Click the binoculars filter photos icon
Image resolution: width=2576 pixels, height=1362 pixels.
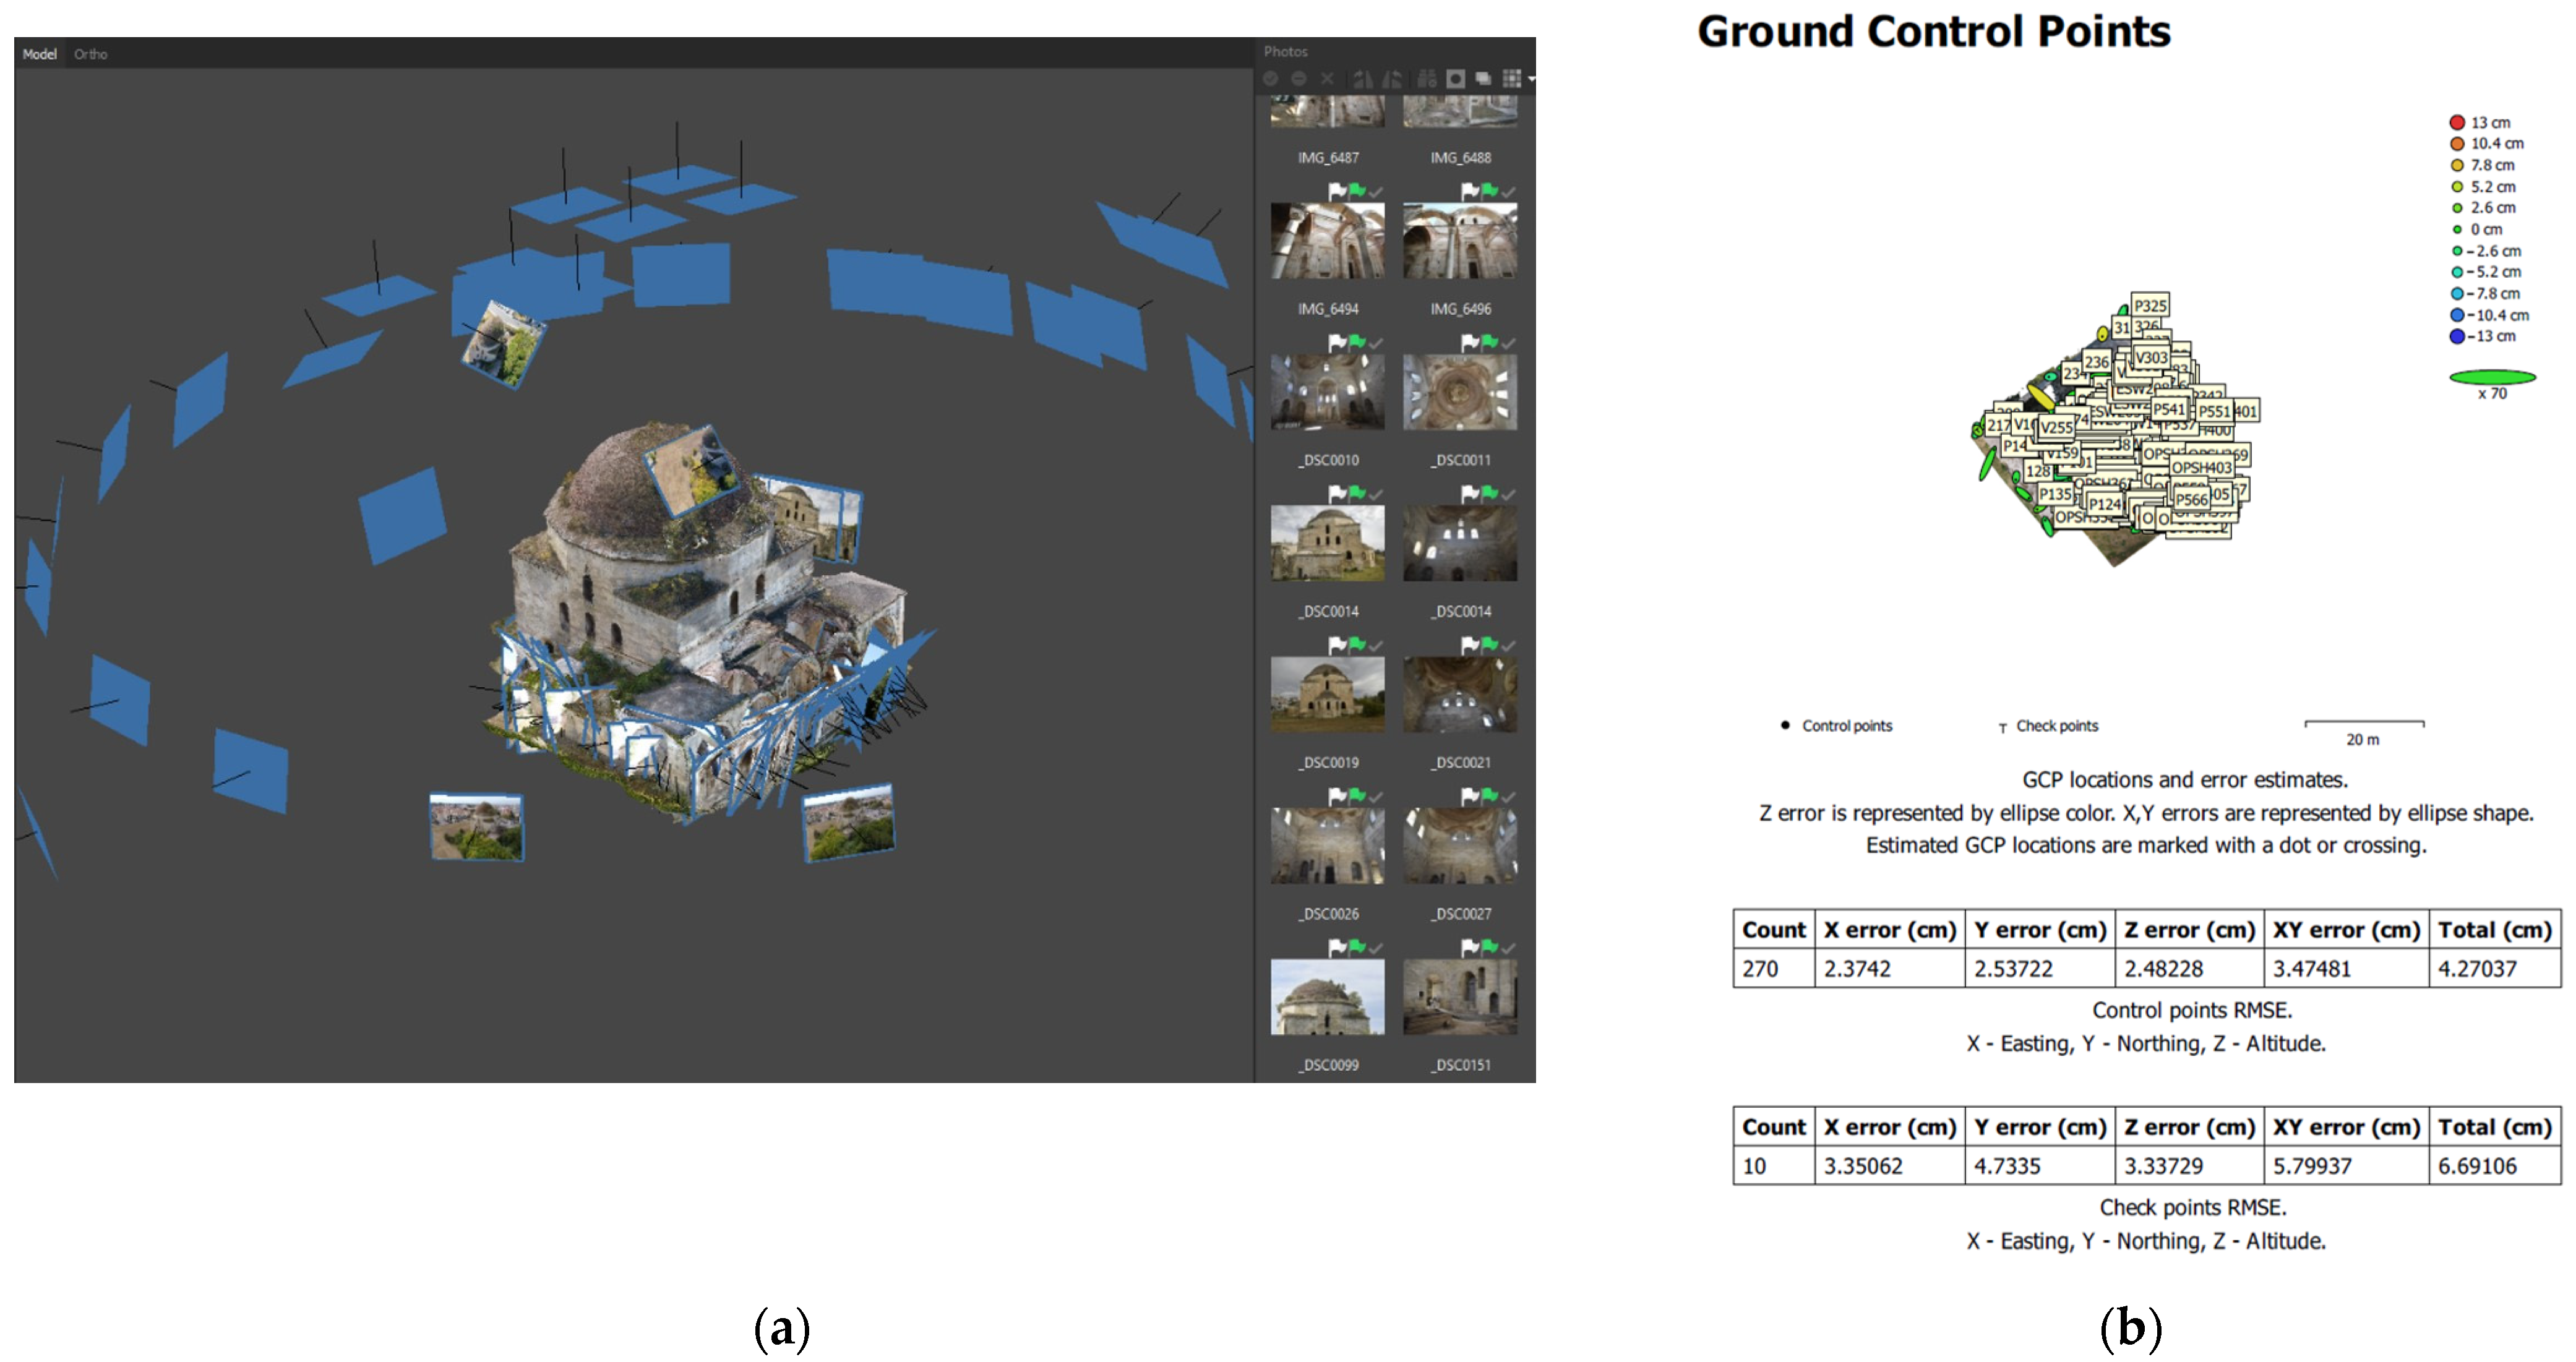coord(1427,78)
